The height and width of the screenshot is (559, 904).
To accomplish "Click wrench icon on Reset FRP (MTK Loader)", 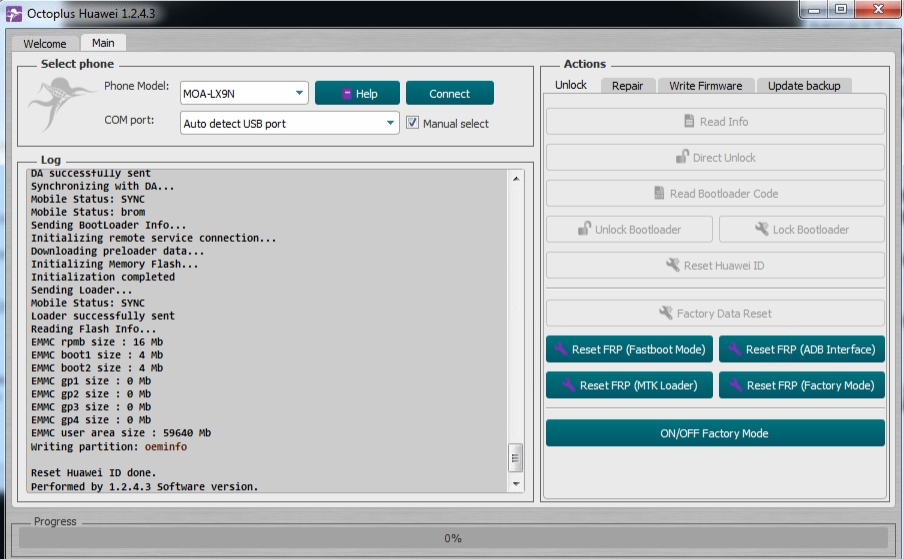I will click(x=568, y=384).
